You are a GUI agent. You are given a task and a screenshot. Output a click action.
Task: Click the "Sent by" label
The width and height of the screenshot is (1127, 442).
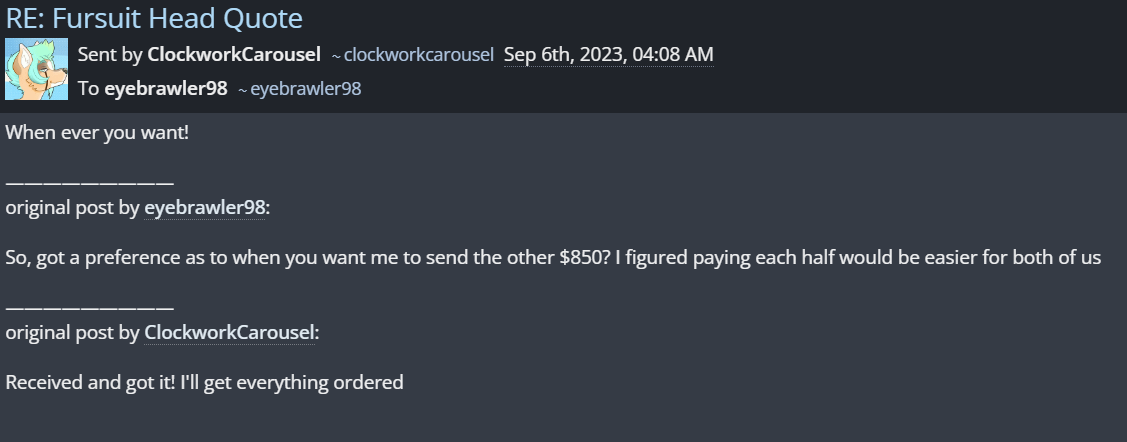tap(109, 54)
